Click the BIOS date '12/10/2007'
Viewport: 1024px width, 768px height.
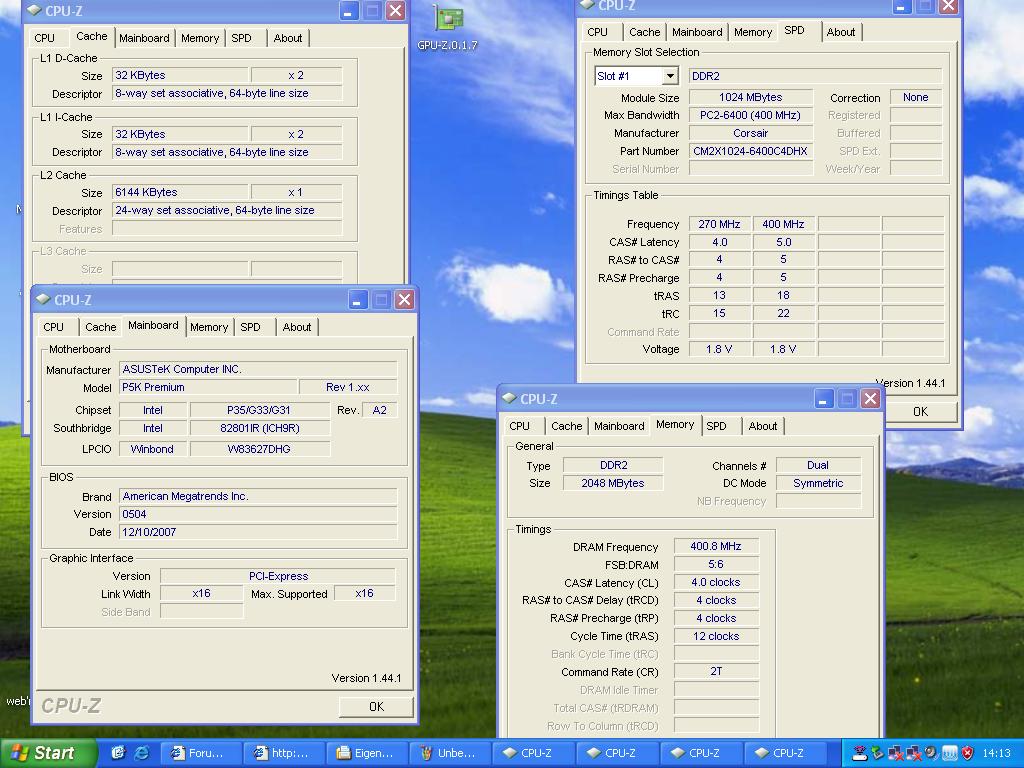(258, 532)
